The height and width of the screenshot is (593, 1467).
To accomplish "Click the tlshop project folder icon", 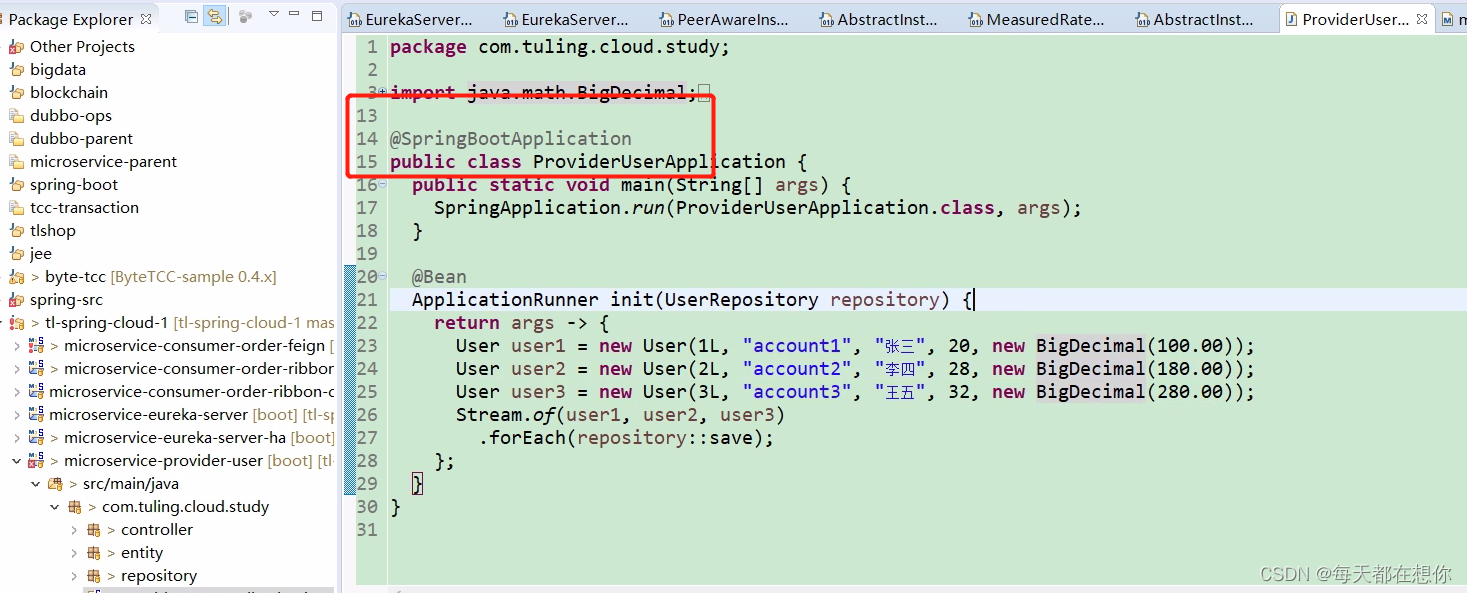I will (16, 231).
